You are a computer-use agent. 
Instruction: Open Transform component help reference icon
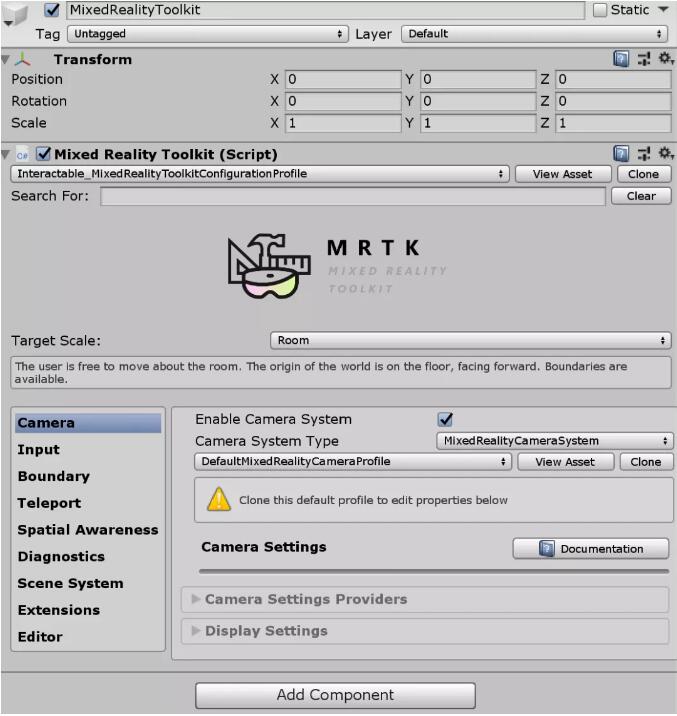click(x=621, y=59)
